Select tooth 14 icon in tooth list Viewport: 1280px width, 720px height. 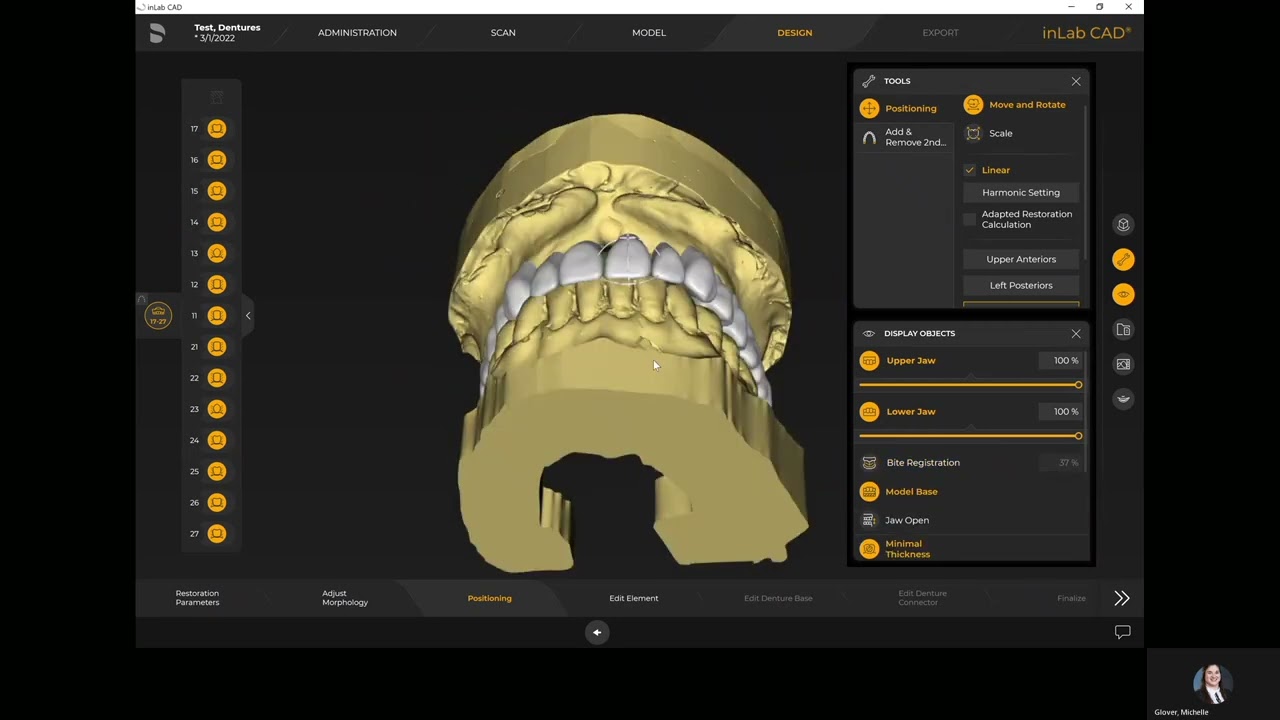point(217,222)
